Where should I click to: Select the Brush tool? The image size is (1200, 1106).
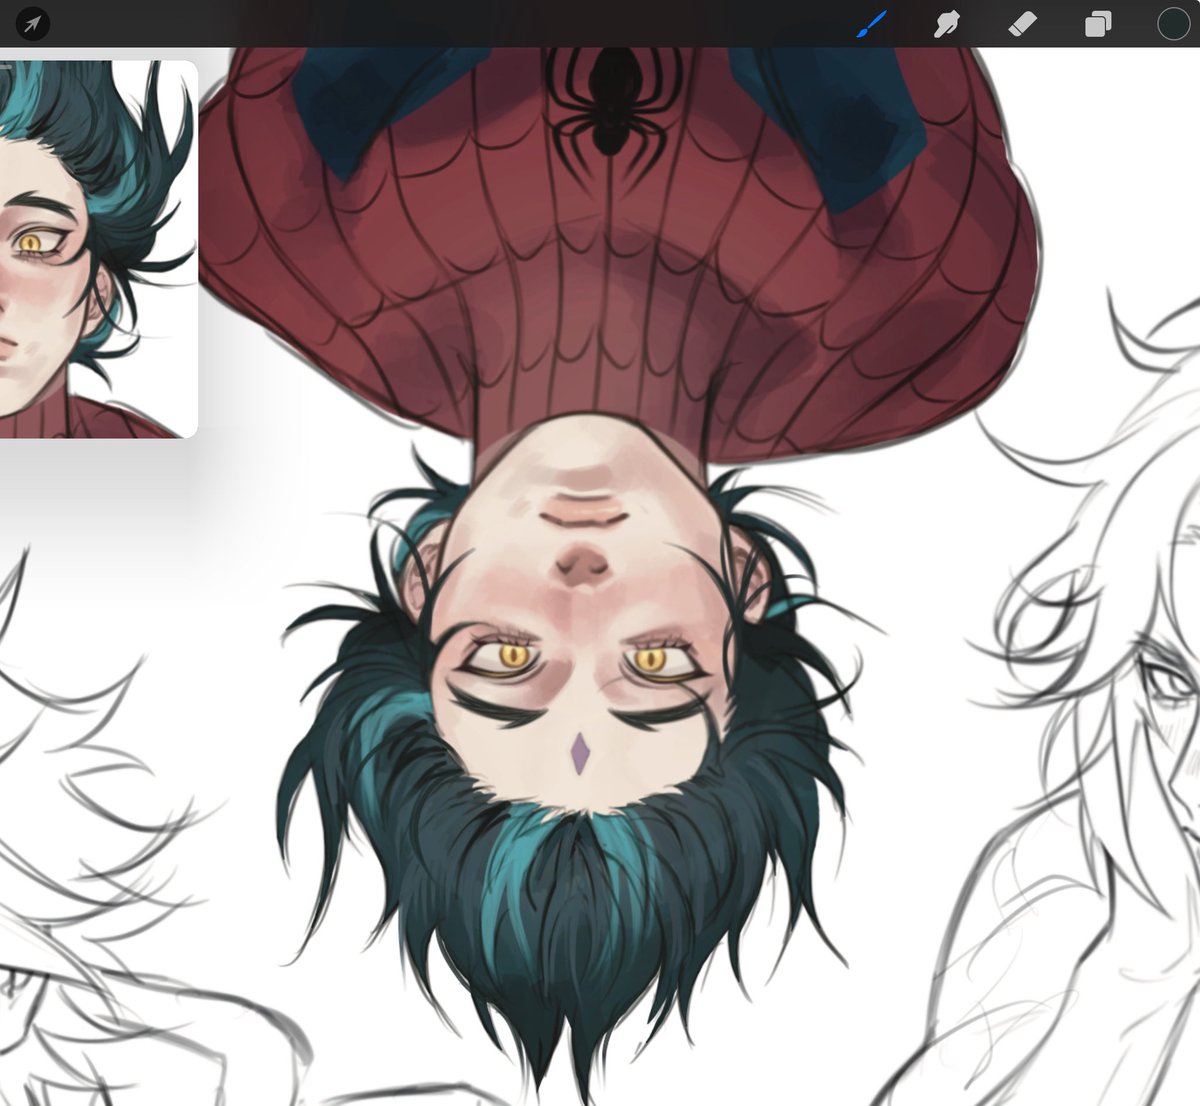pos(871,24)
